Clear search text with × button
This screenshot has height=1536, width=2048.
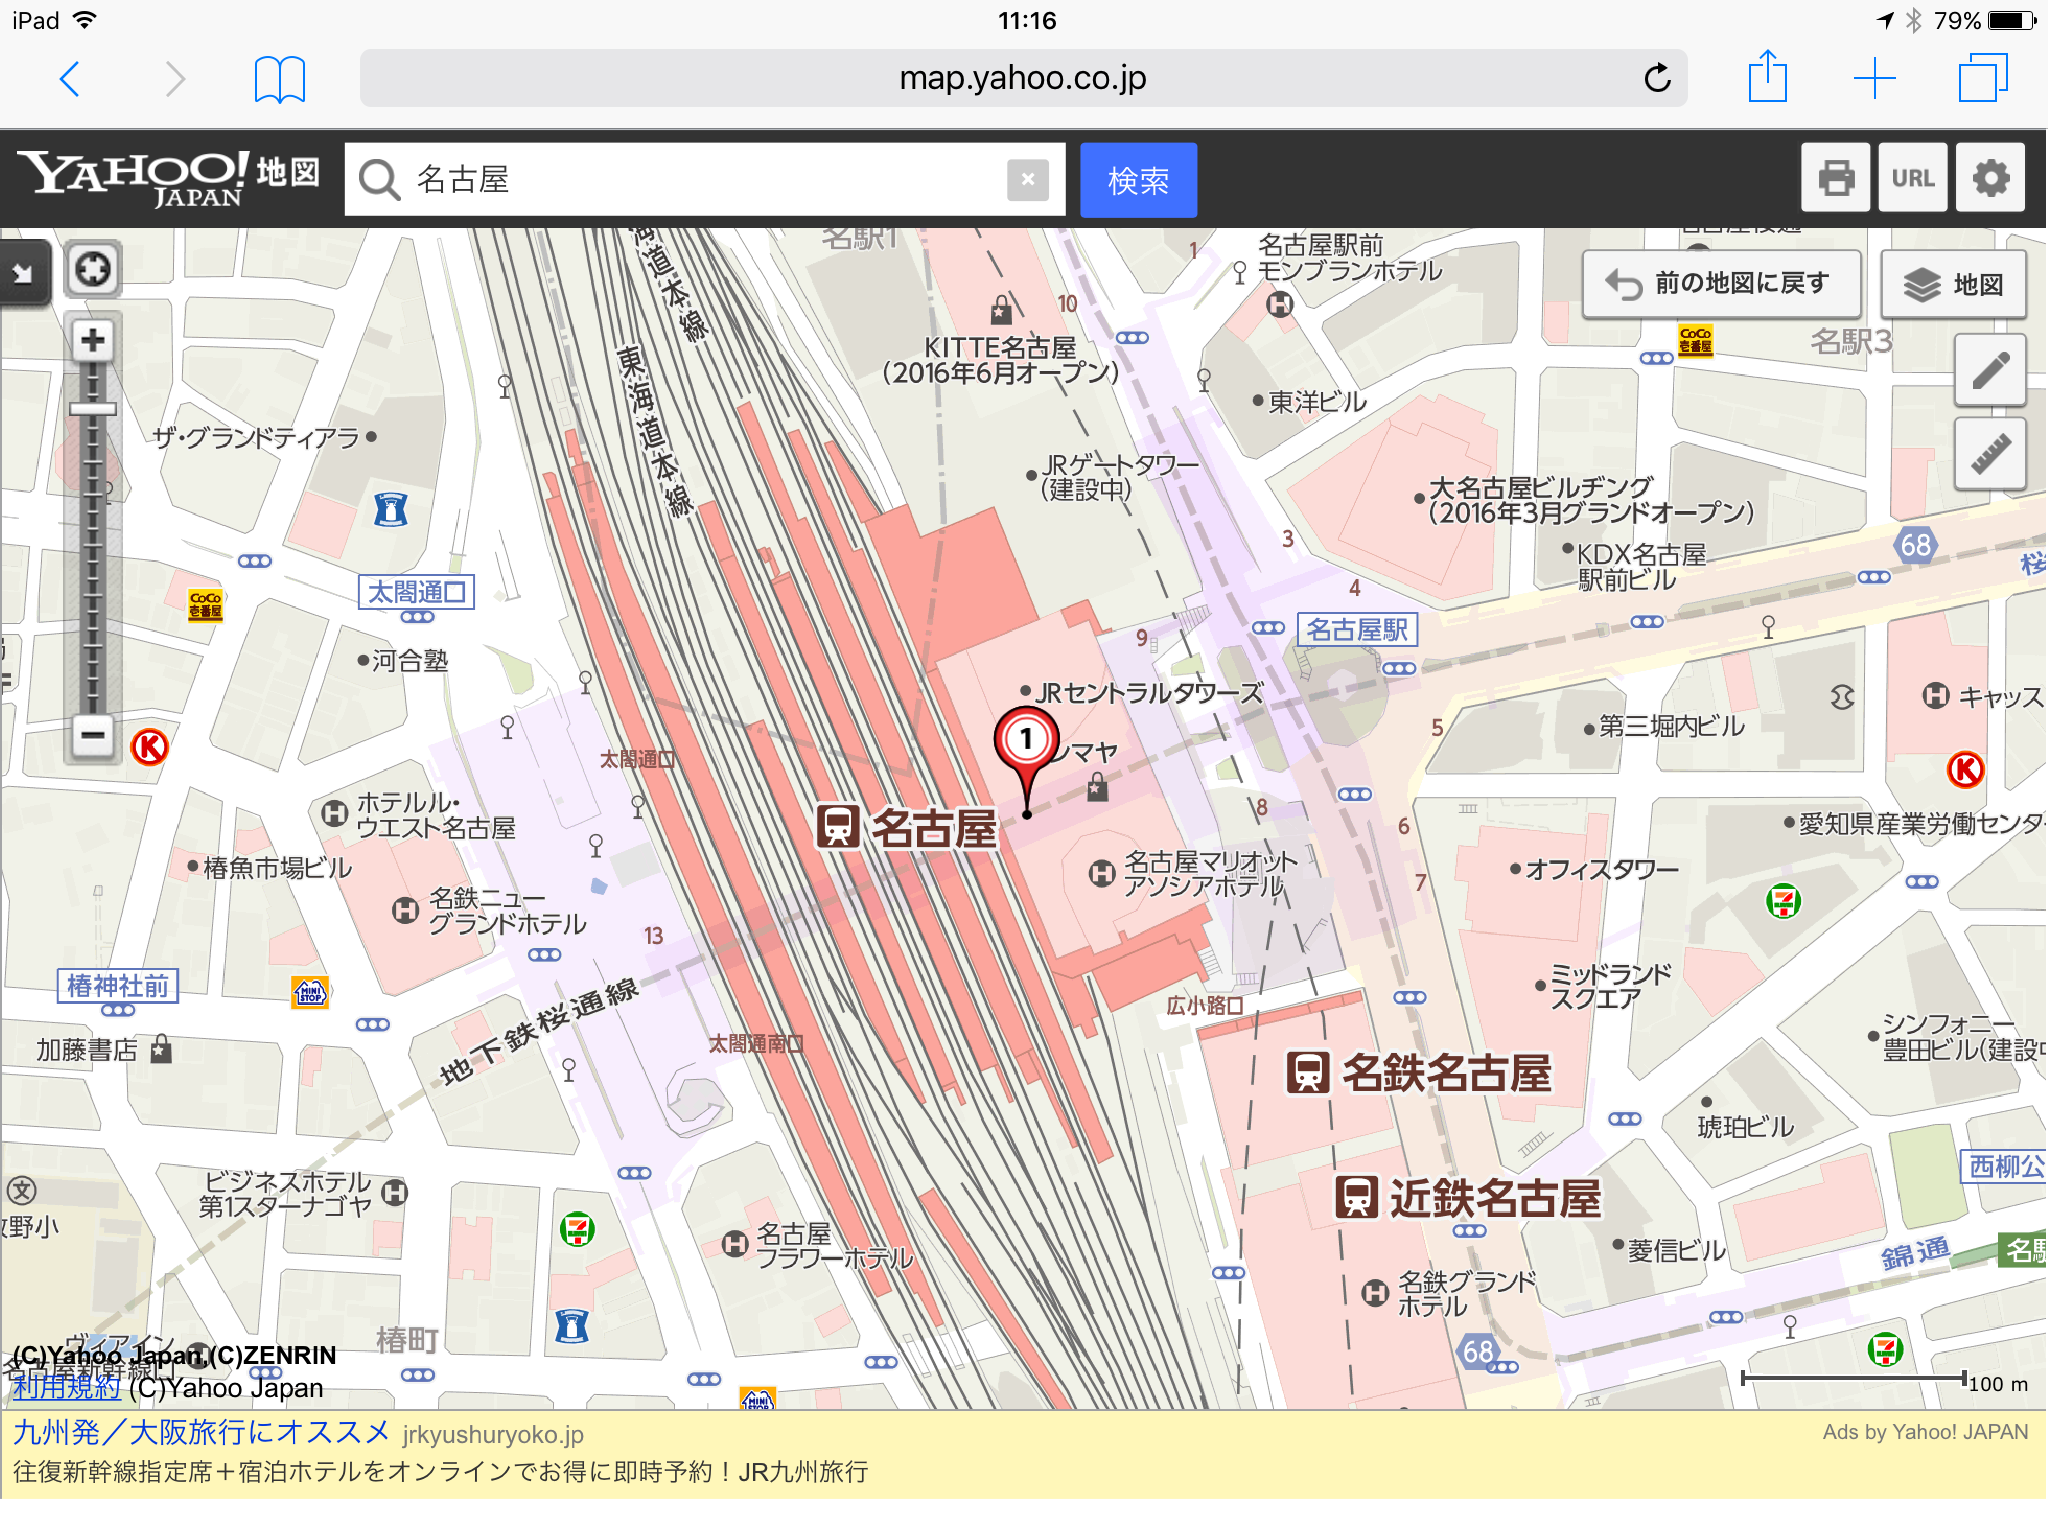point(1027,180)
